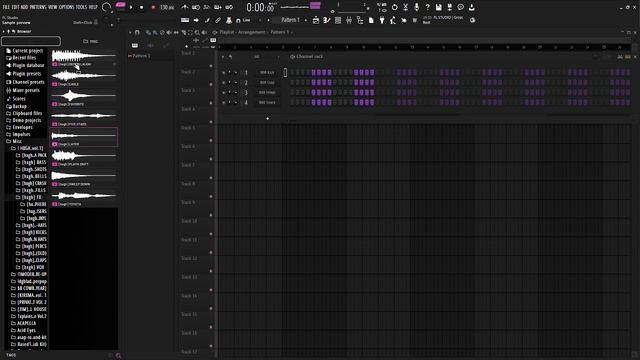Open the FILE menu
This screenshot has height=360, width=640.
coord(6,7)
